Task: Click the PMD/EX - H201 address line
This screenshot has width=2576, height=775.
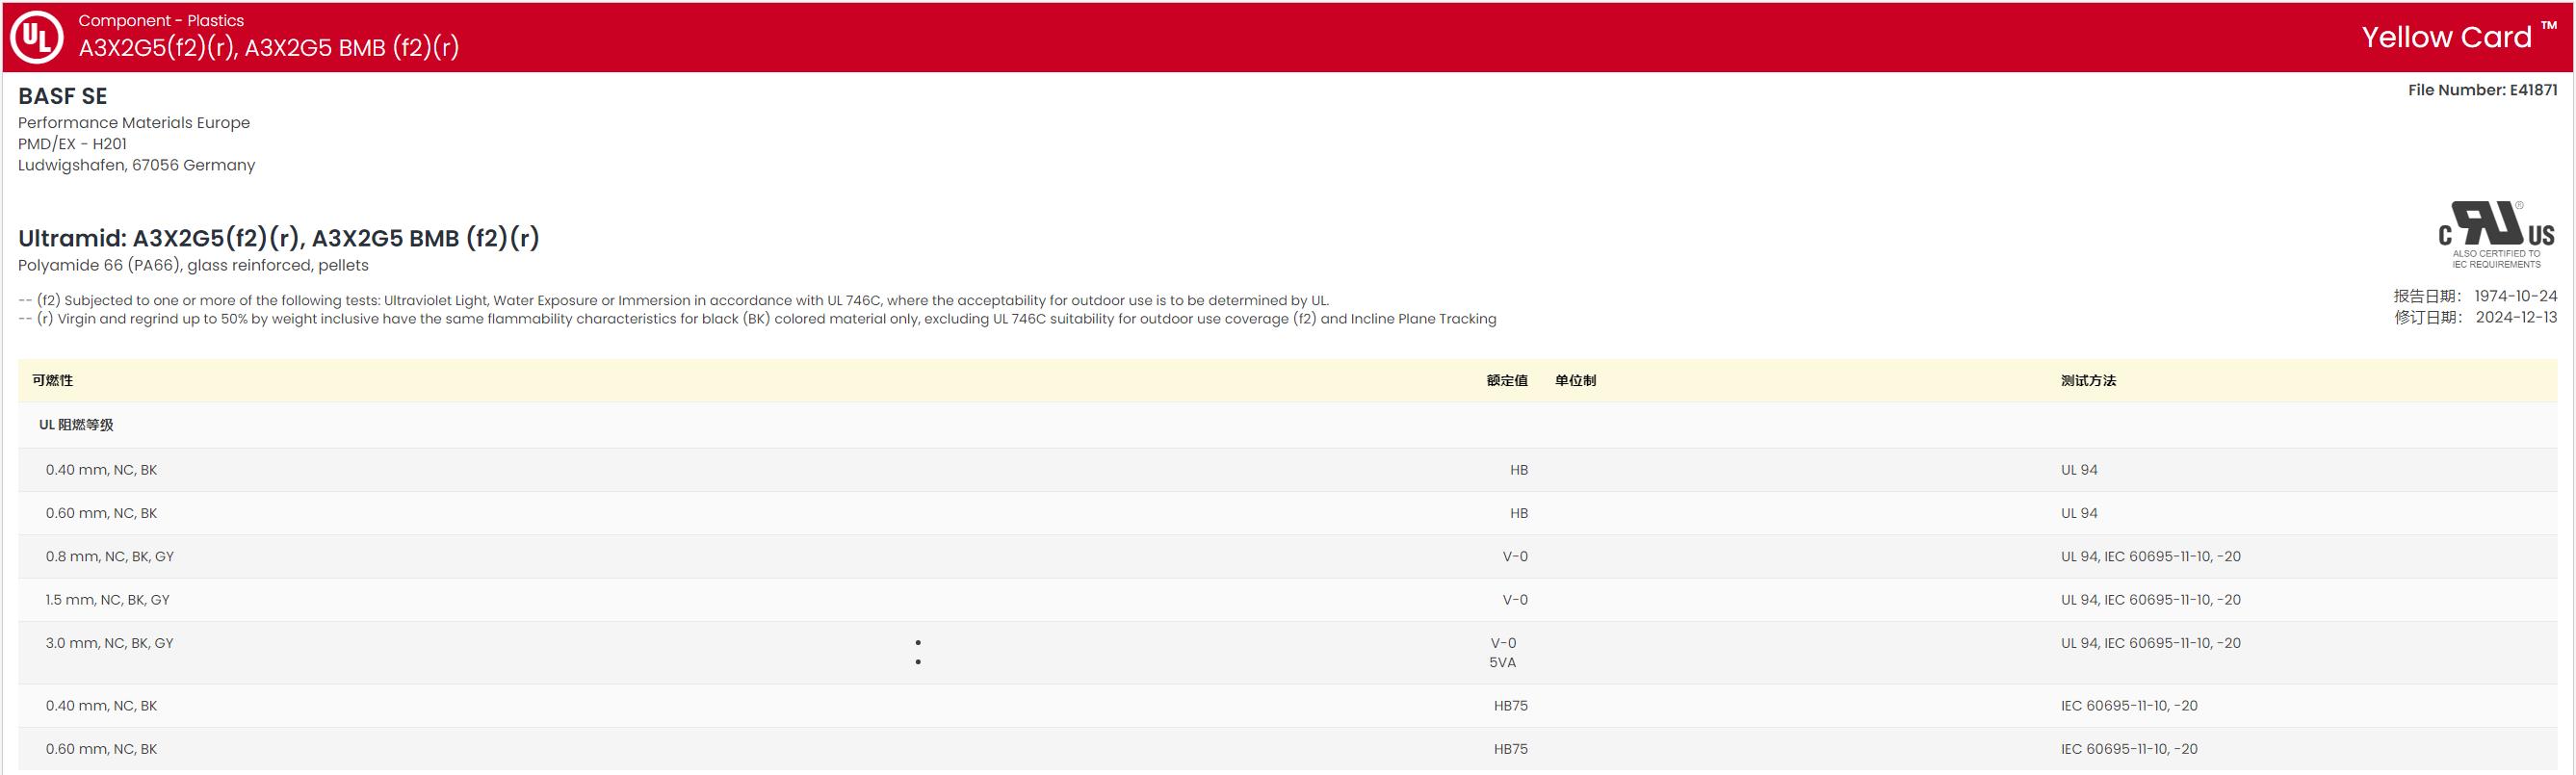Action: point(72,143)
